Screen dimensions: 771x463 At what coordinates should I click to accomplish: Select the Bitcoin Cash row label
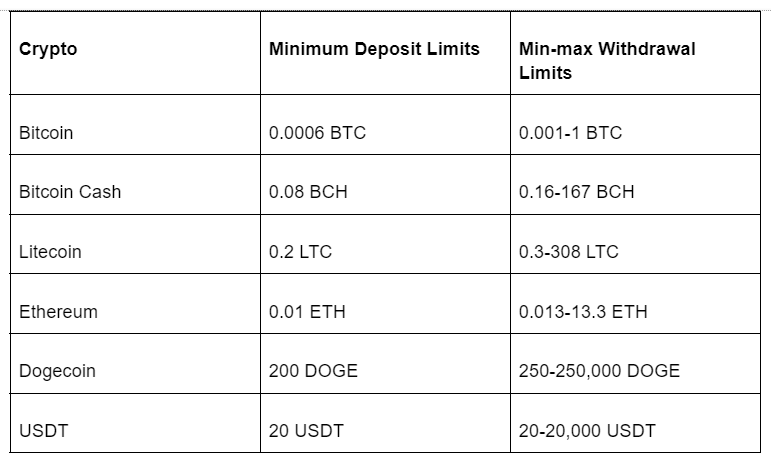pos(70,192)
